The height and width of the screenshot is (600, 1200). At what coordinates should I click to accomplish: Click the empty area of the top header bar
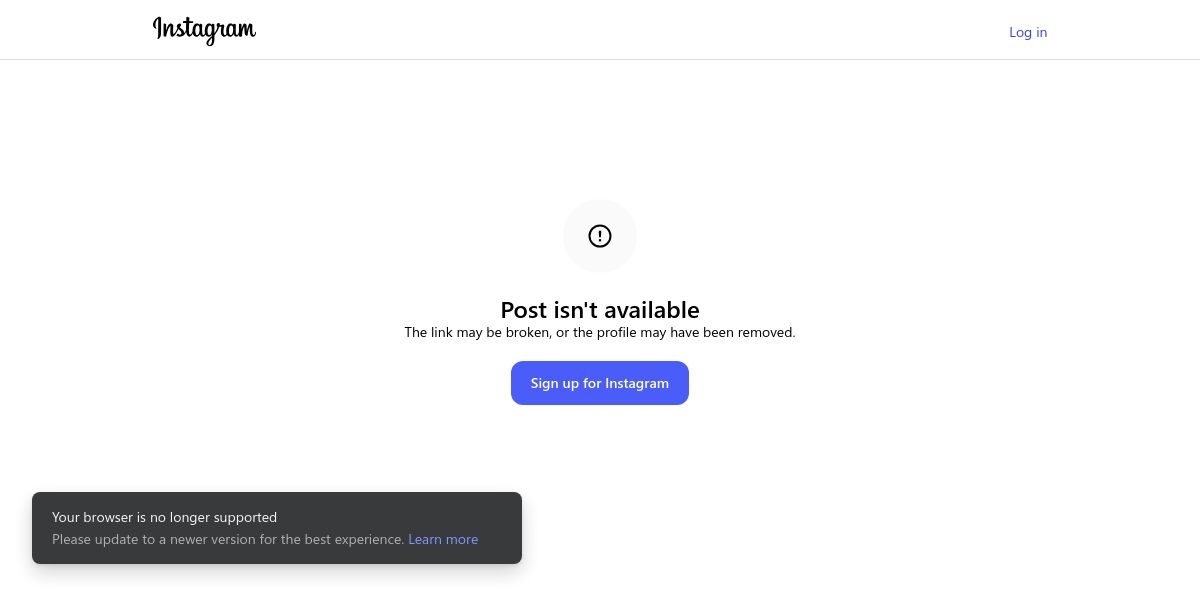pos(630,30)
